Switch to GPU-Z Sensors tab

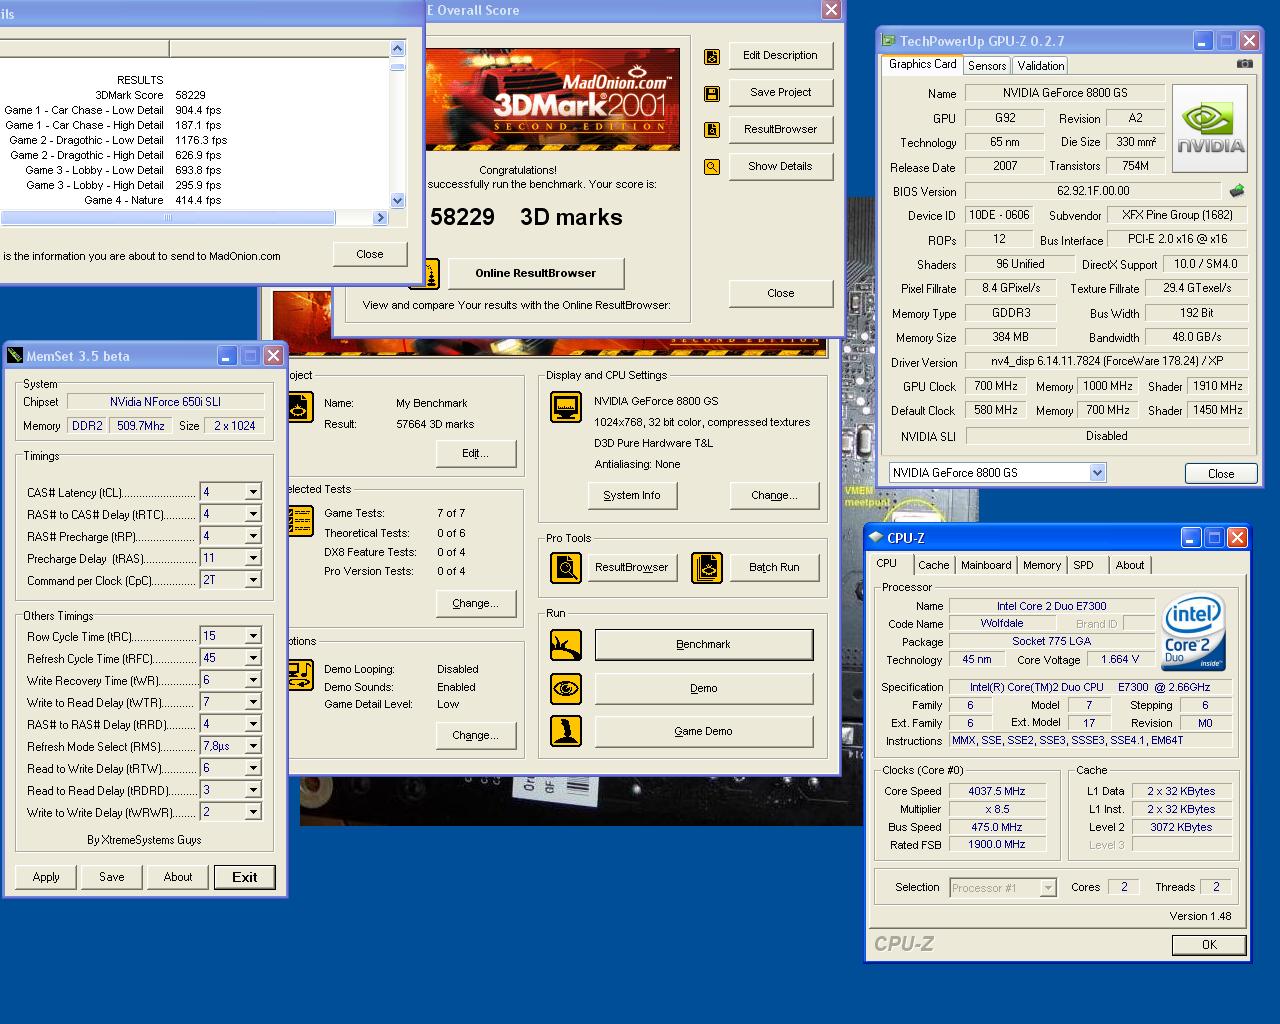[x=987, y=66]
